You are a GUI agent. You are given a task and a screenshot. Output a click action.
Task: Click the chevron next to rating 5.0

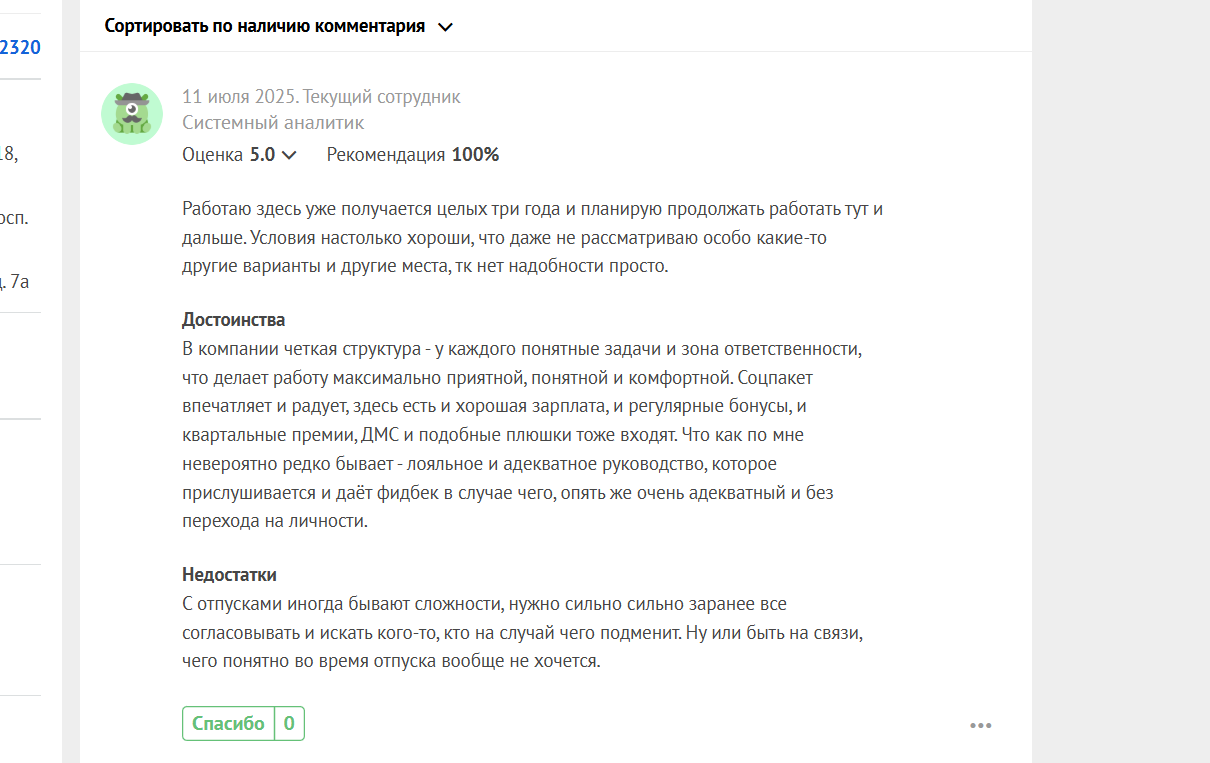pos(289,155)
